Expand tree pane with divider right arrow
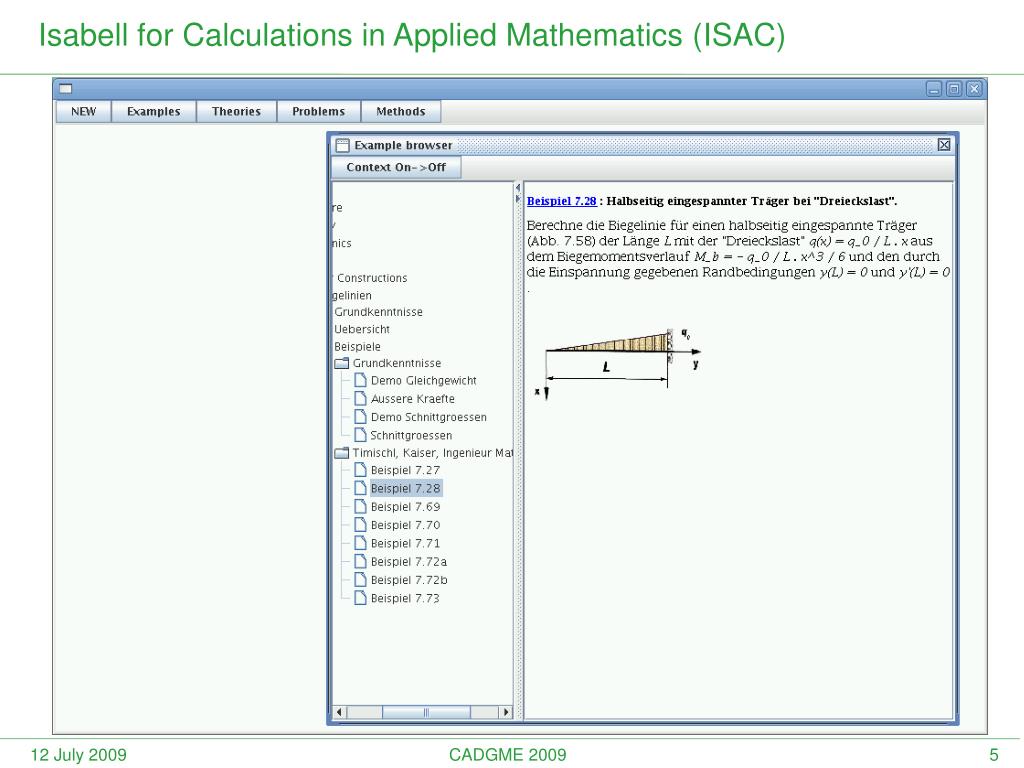This screenshot has width=1024, height=768. tap(518, 199)
